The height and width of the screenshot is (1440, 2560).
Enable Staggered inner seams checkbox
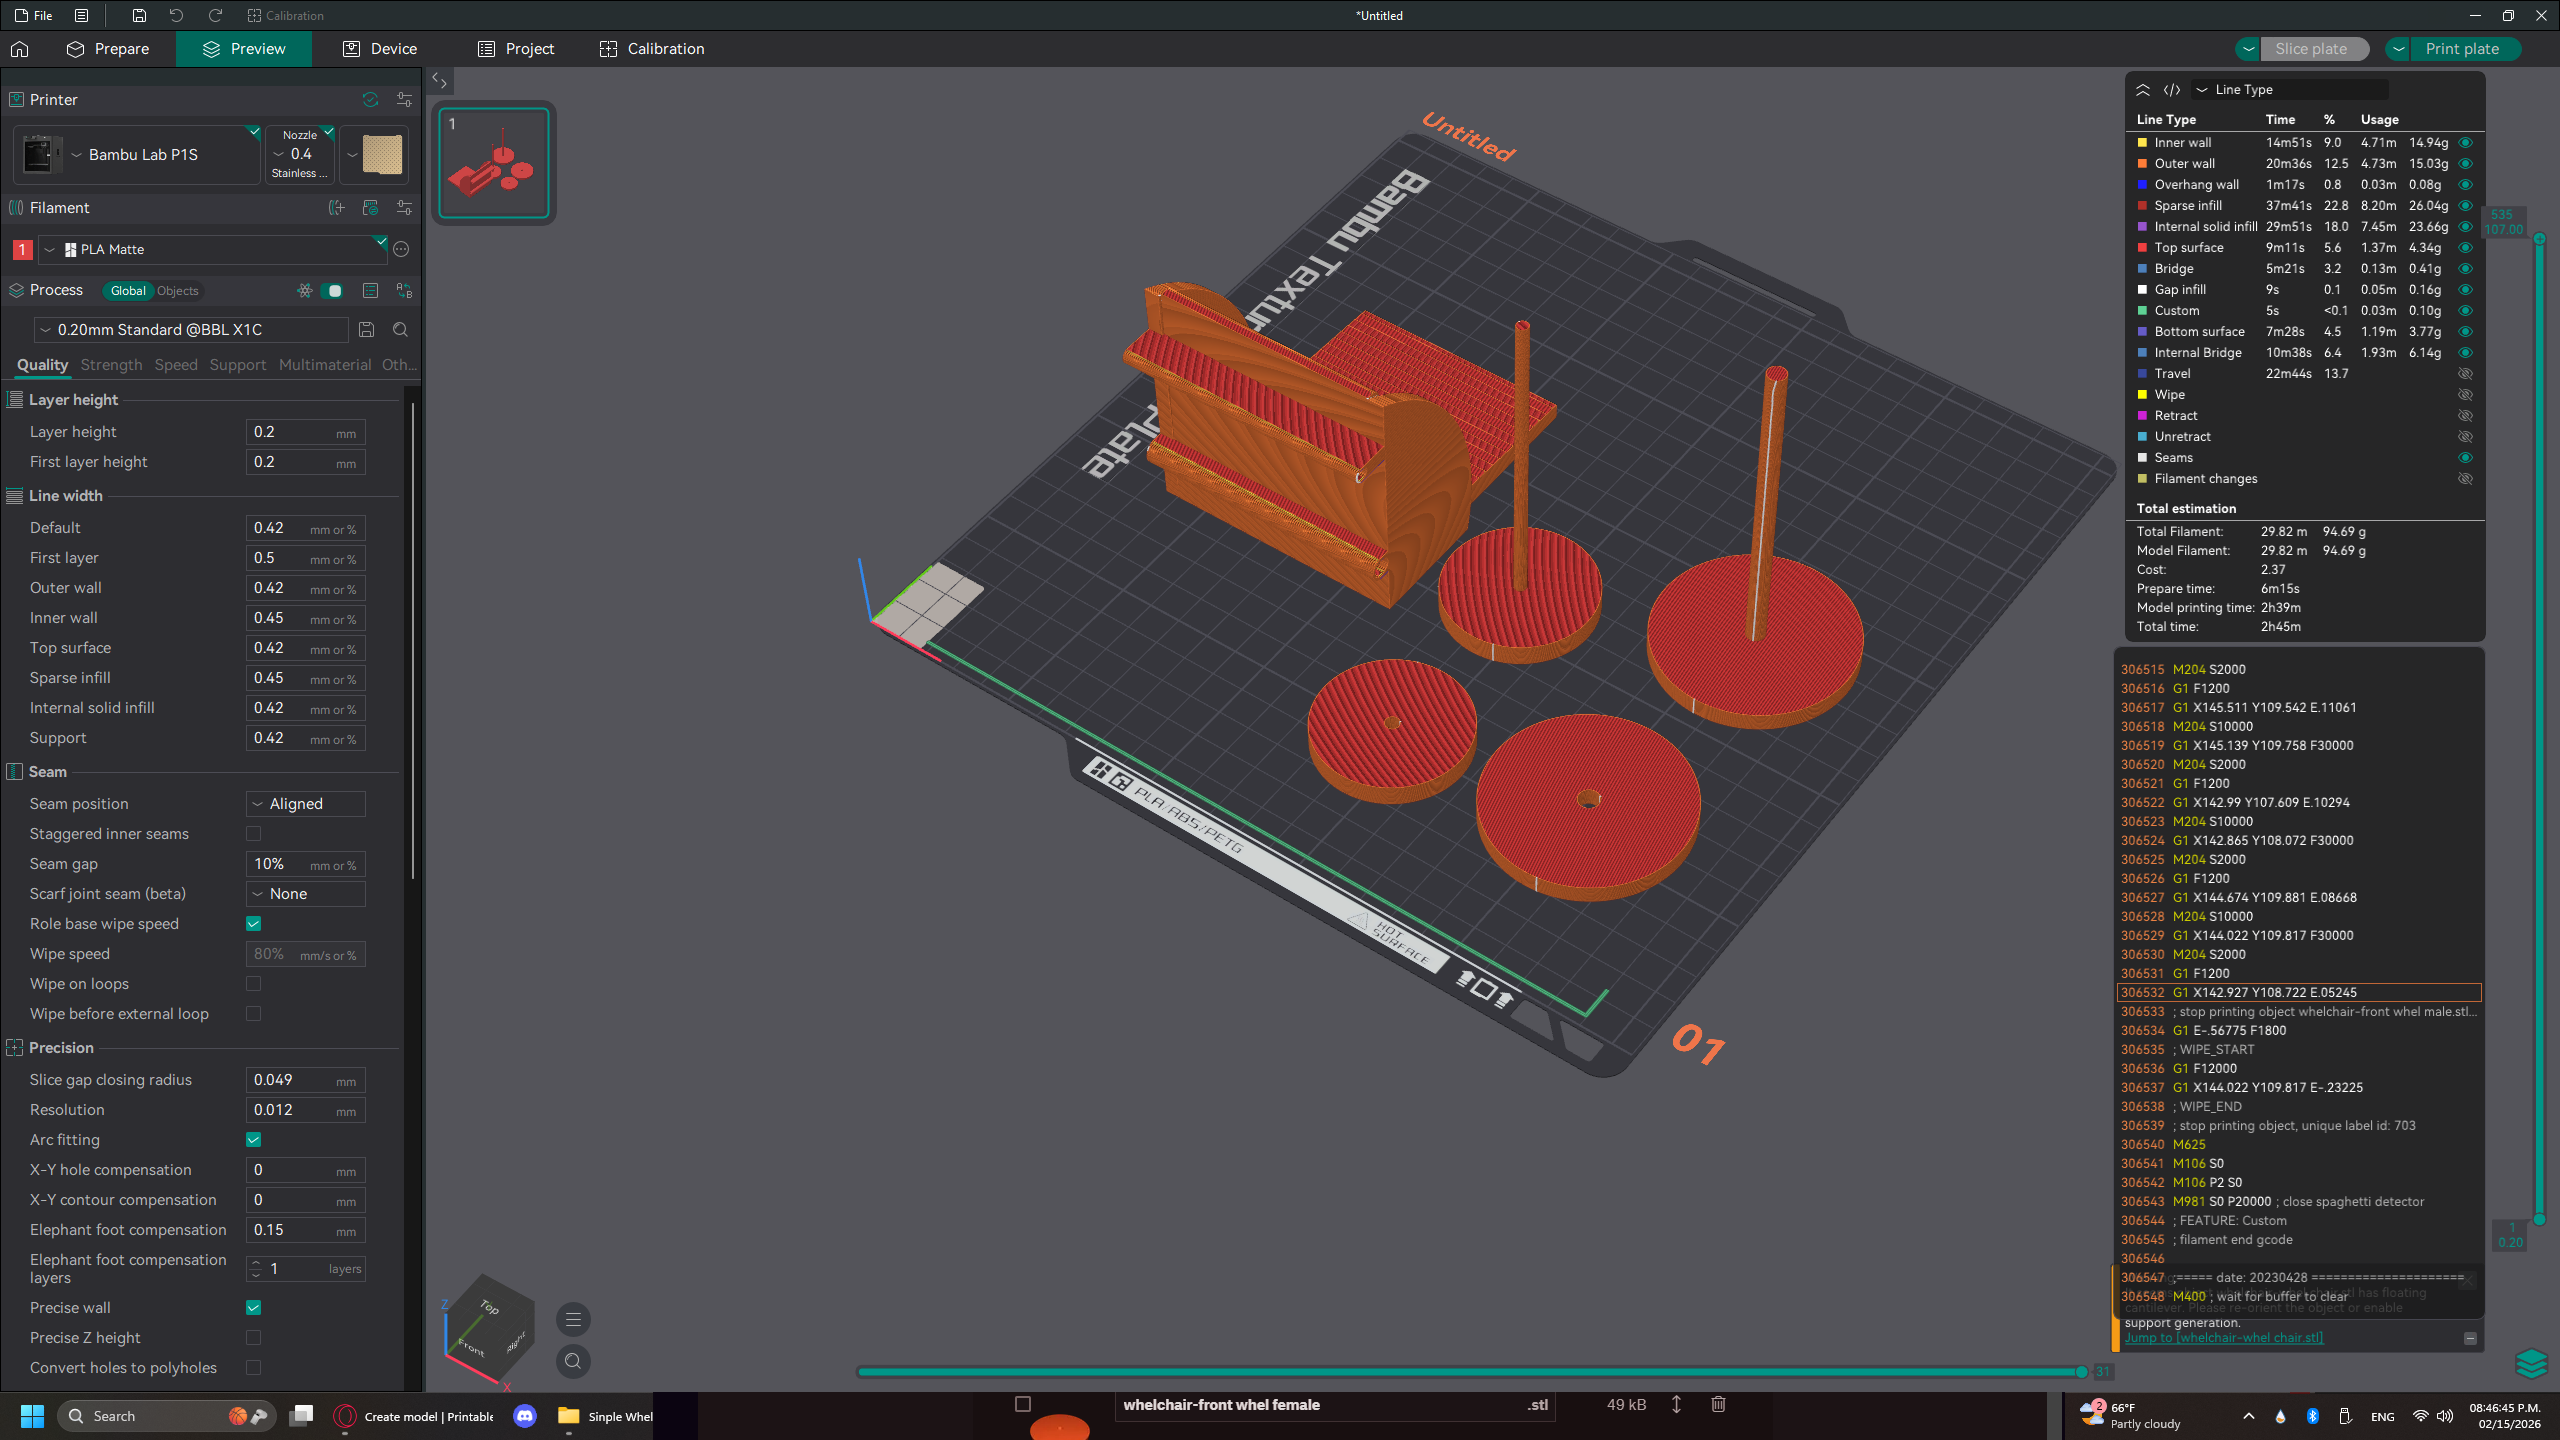pyautogui.click(x=254, y=834)
